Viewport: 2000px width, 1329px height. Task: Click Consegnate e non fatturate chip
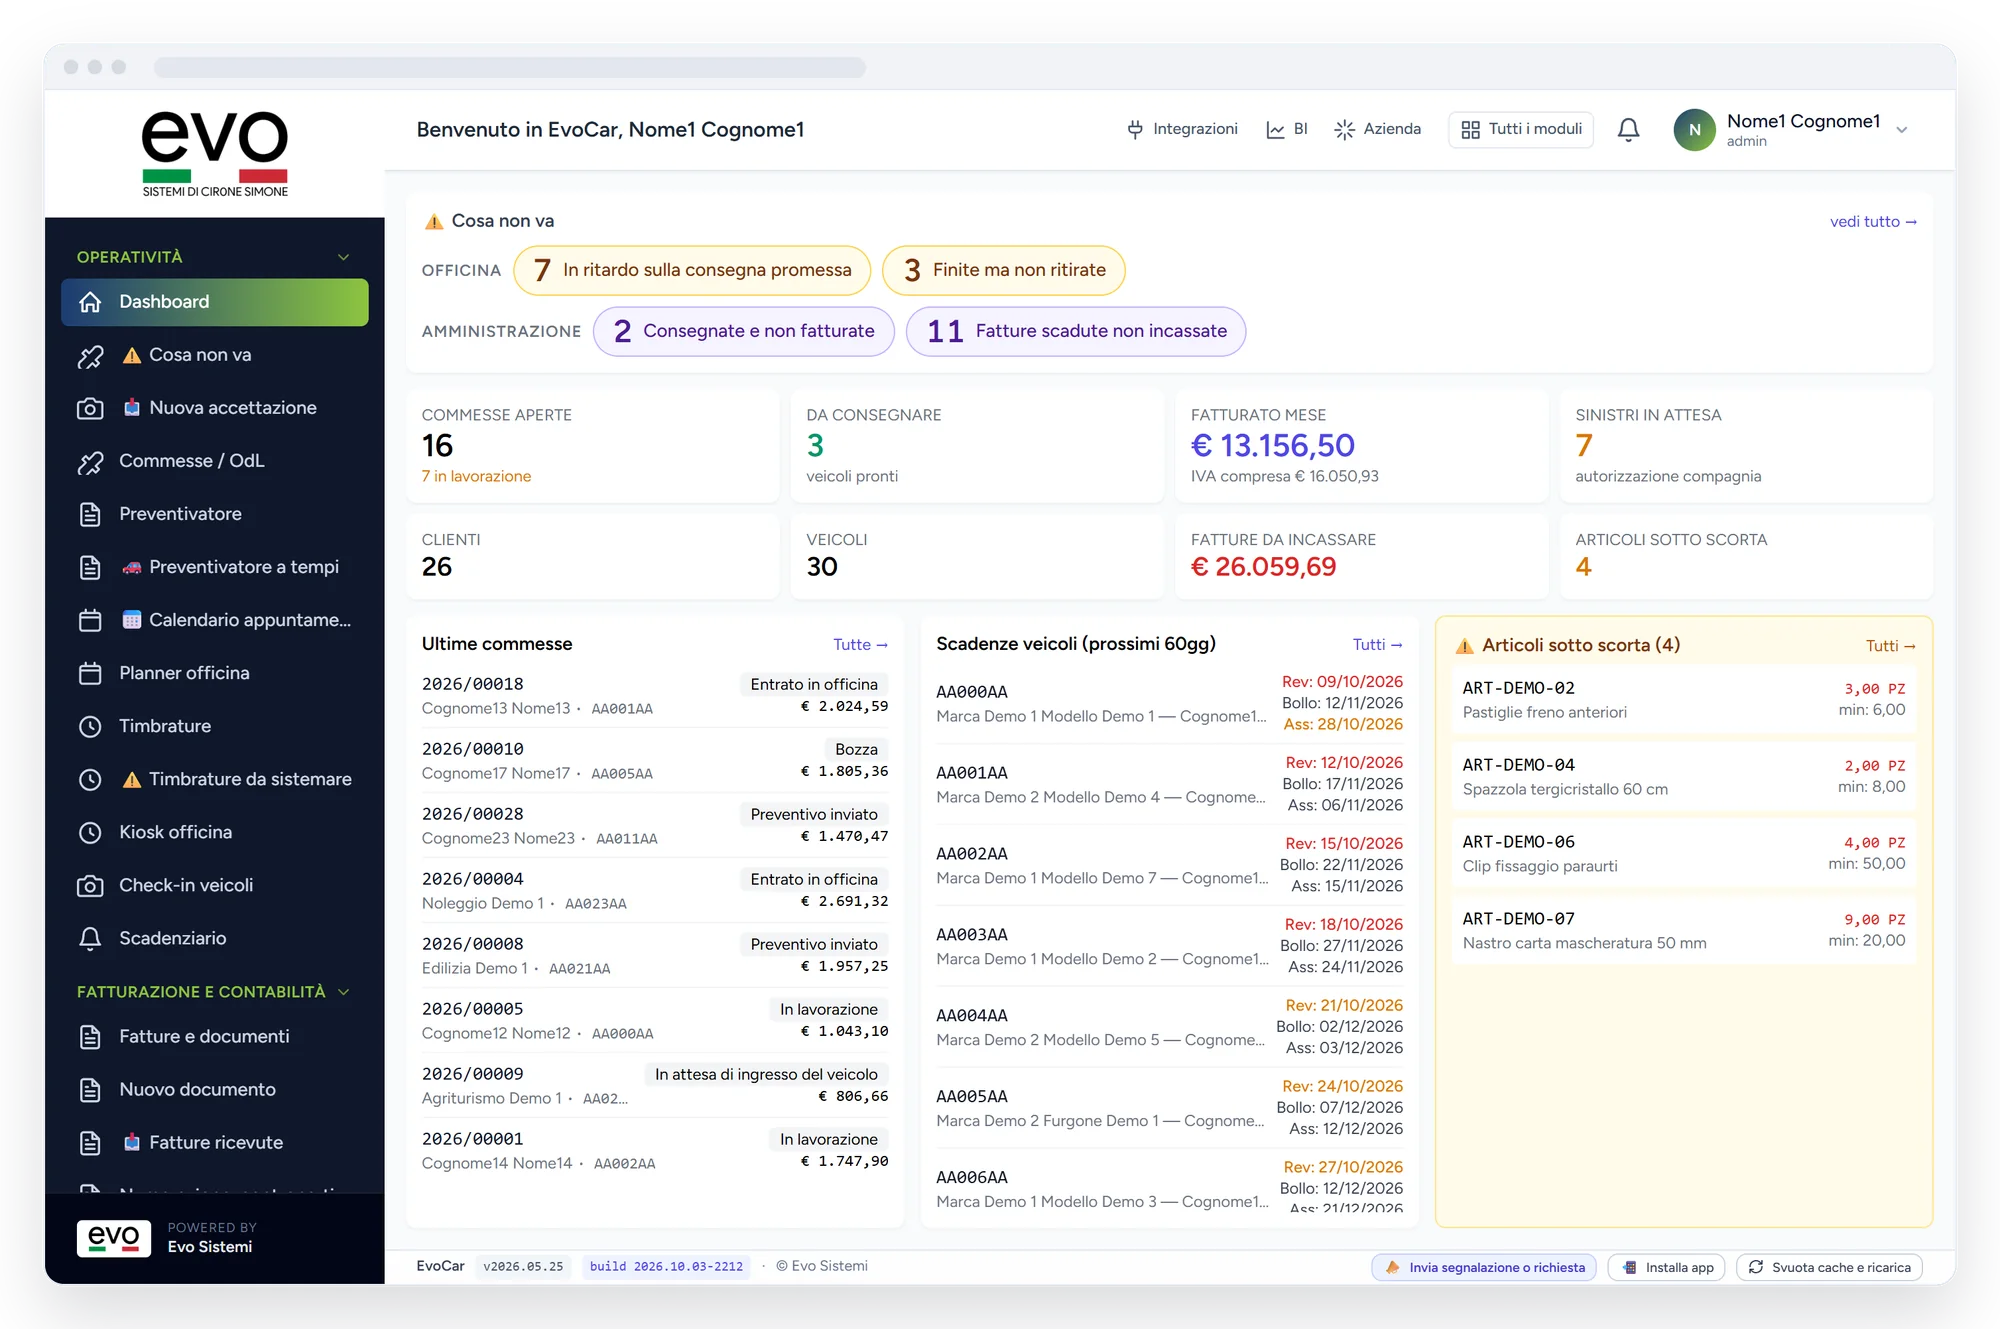744,331
